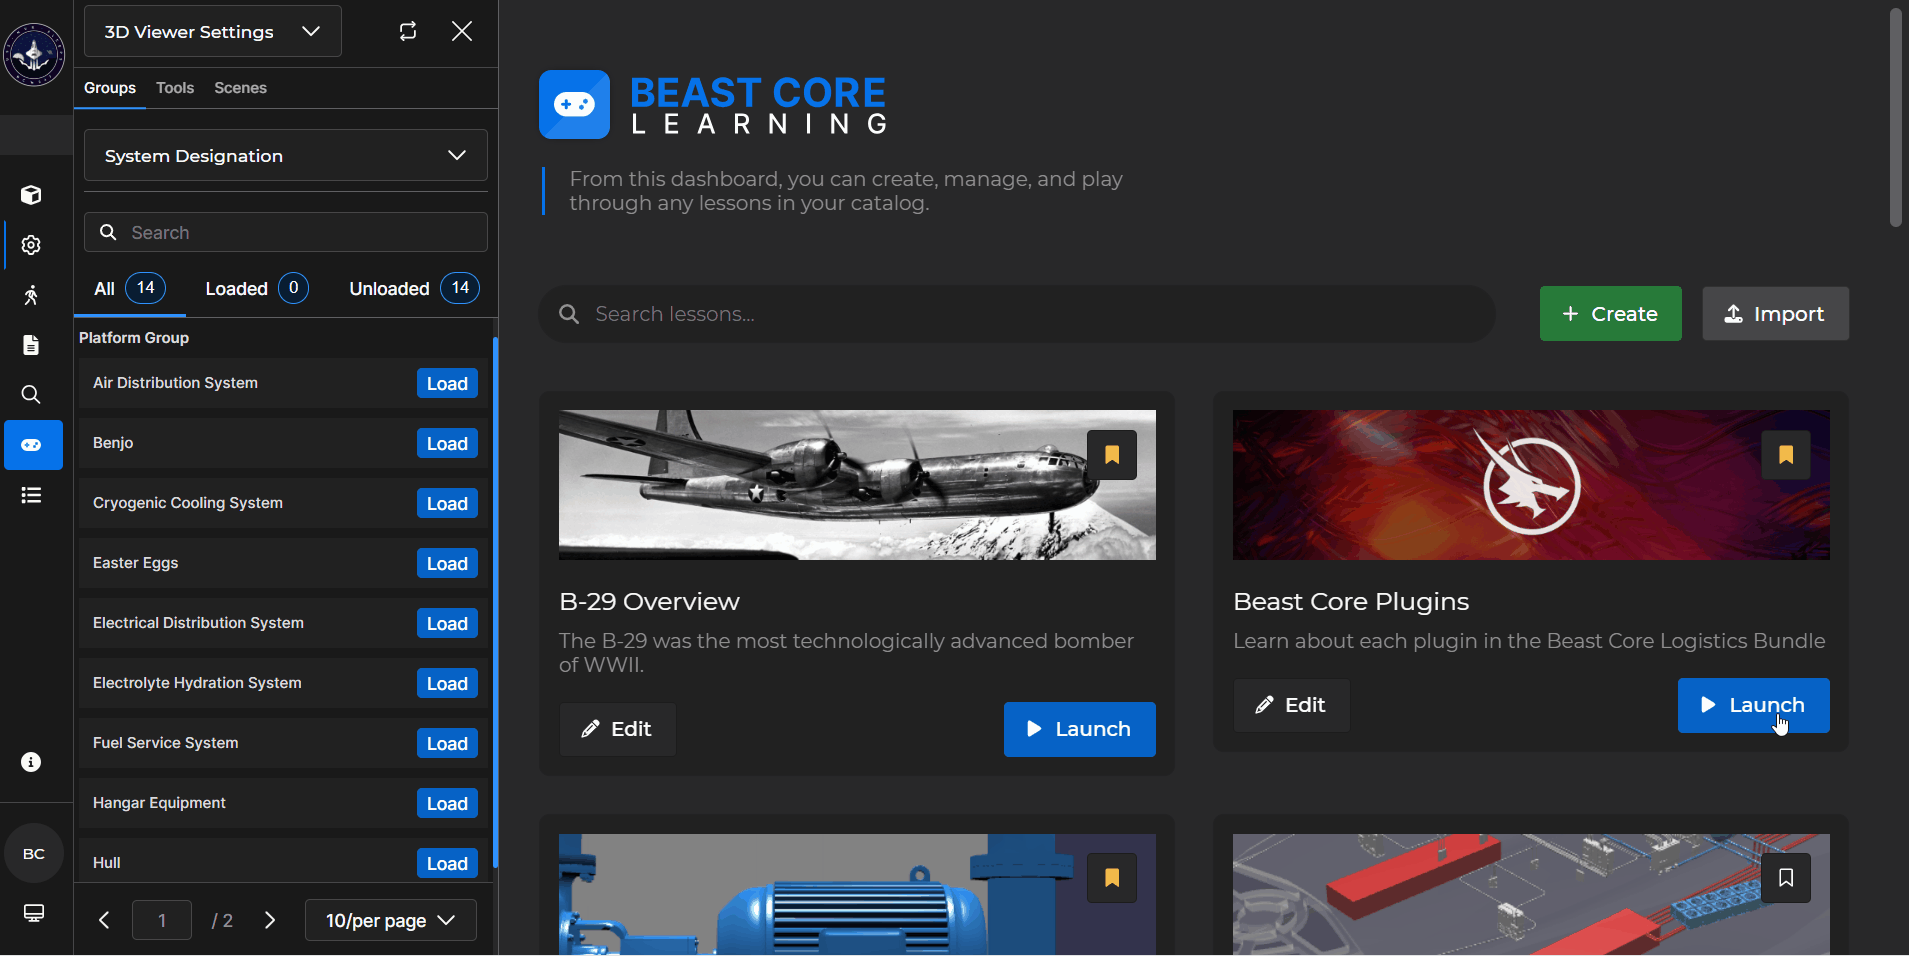Toggle bookmark on B-29 Overview card
Image resolution: width=1909 pixels, height=956 pixels.
pyautogui.click(x=1112, y=455)
